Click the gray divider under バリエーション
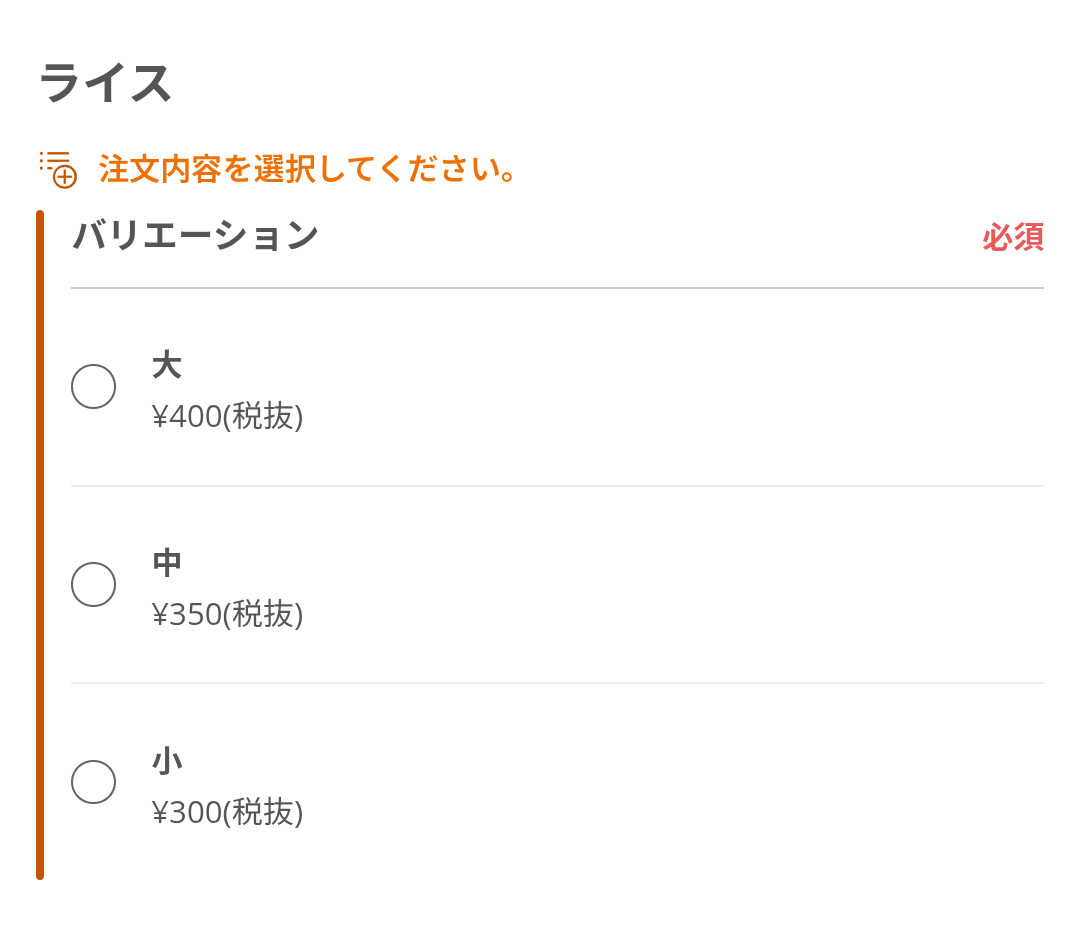 click(557, 288)
